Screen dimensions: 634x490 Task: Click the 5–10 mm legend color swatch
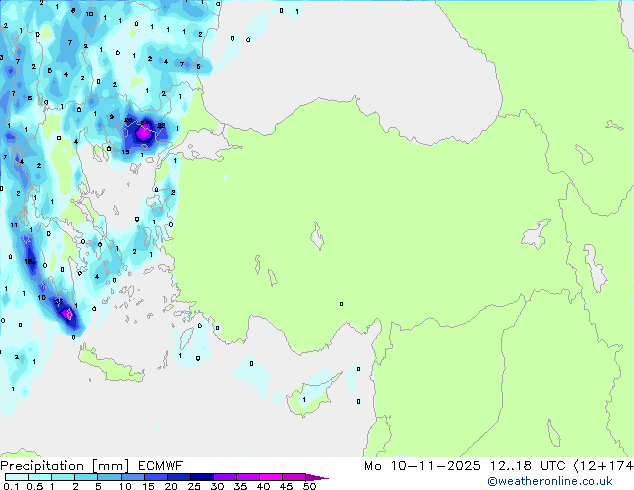click(109, 477)
